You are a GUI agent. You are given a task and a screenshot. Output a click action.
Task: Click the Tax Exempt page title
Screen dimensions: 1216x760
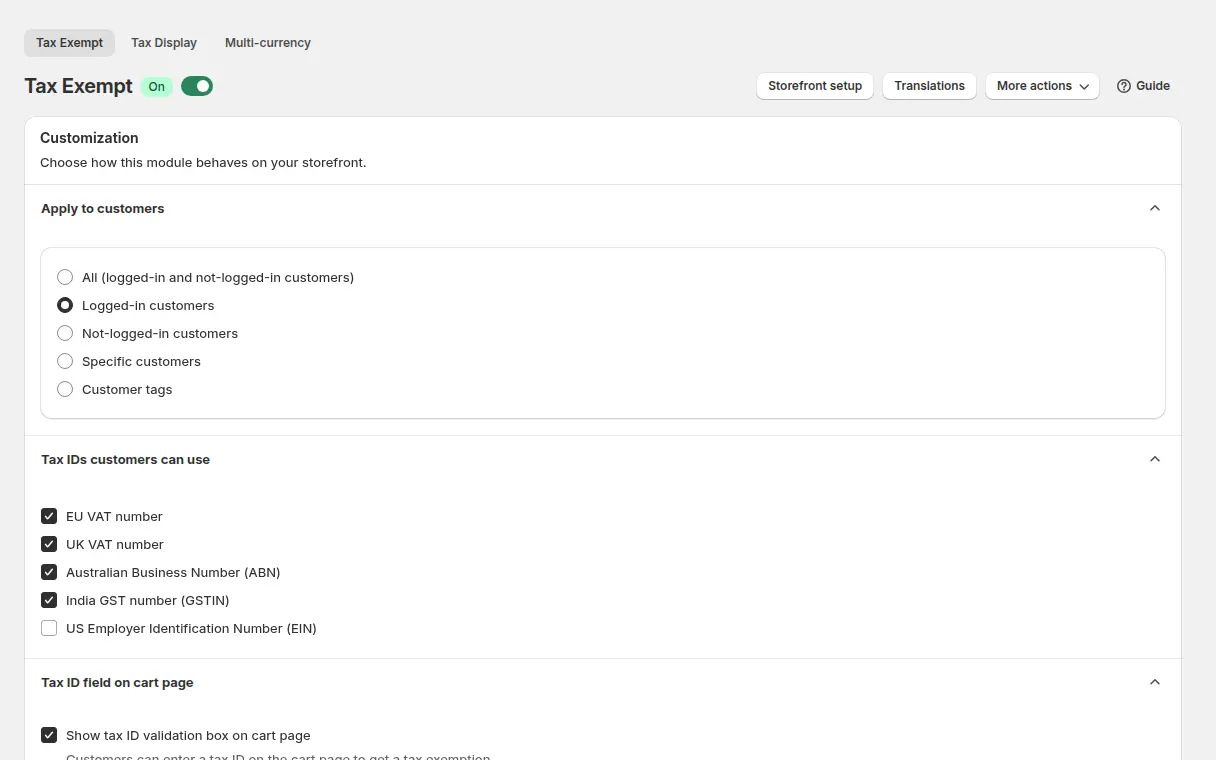(78, 86)
